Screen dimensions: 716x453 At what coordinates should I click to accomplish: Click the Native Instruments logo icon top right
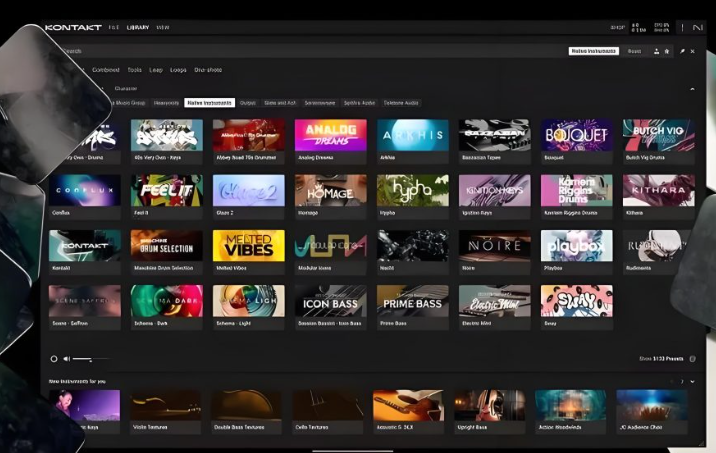[697, 27]
